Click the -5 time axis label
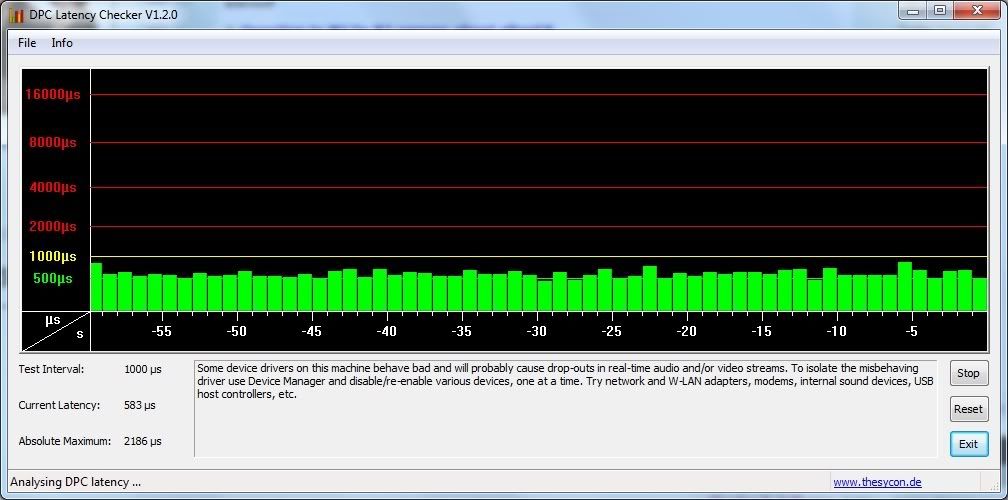1008x500 pixels. [x=911, y=332]
